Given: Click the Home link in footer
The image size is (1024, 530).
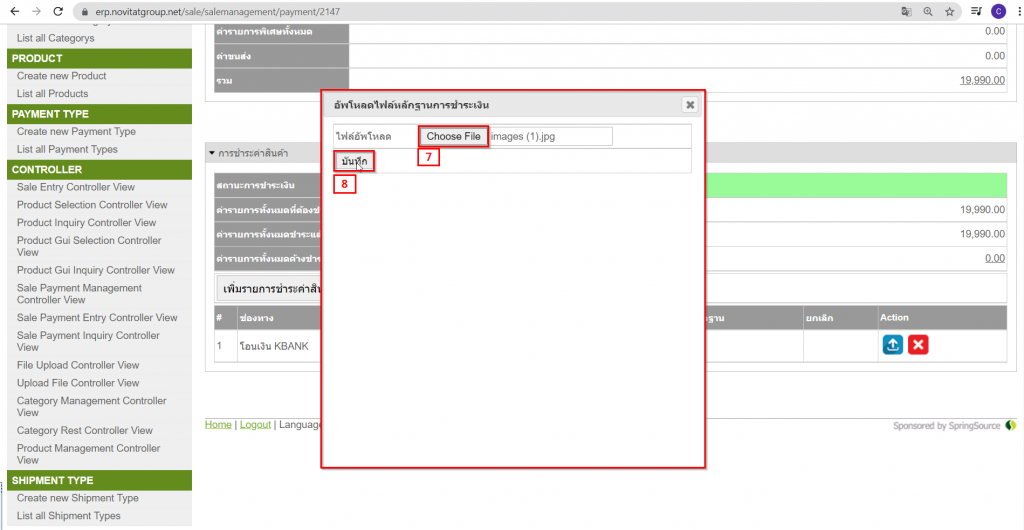Looking at the screenshot, I should tap(218, 425).
